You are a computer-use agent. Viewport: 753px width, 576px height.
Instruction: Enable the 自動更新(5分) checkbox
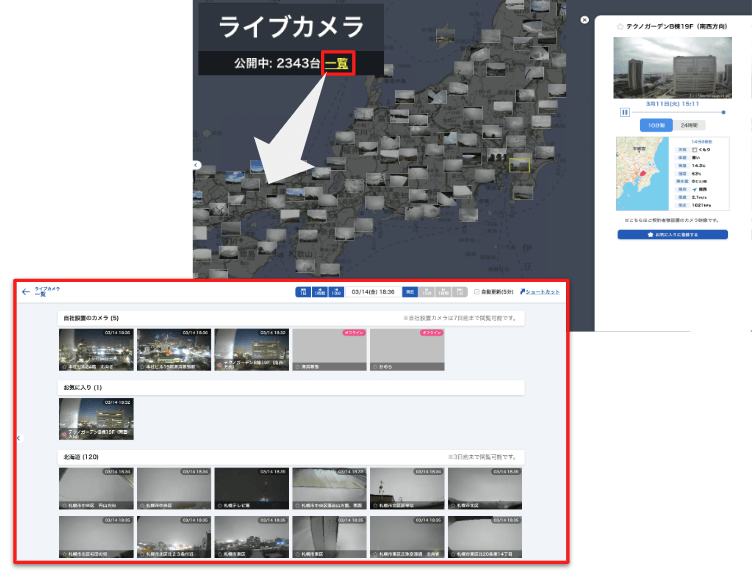click(x=476, y=292)
